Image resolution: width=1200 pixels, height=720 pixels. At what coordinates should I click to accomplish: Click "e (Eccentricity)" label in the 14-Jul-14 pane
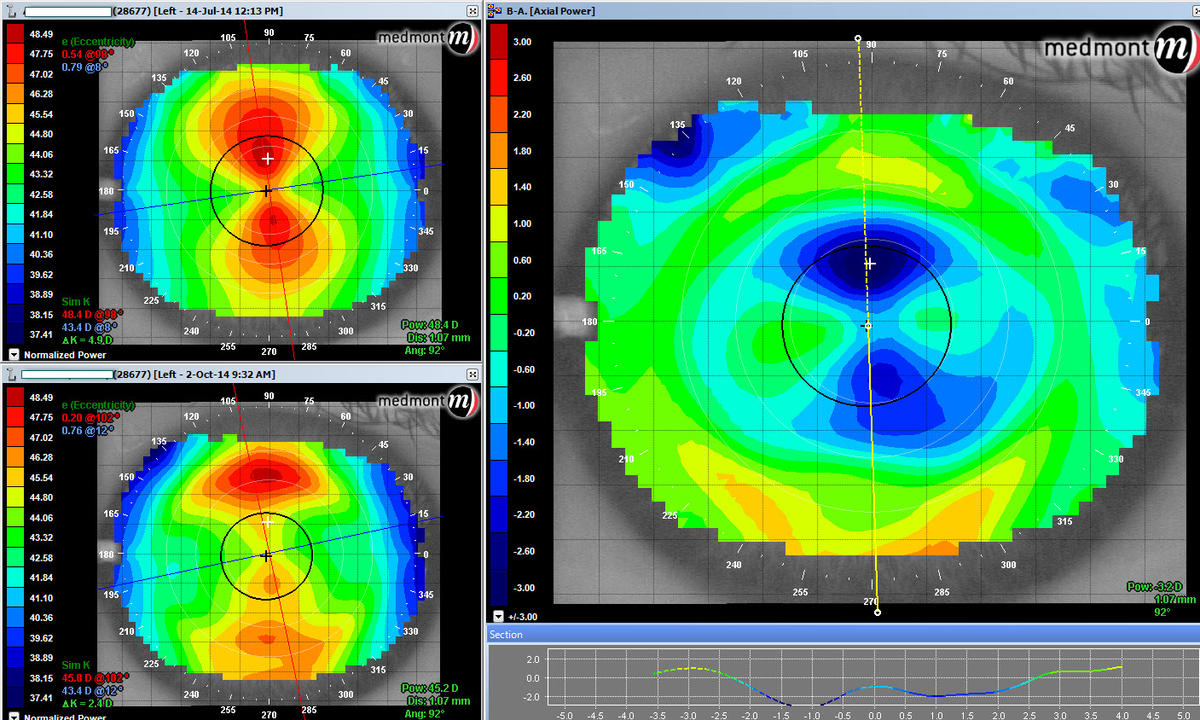click(98, 40)
